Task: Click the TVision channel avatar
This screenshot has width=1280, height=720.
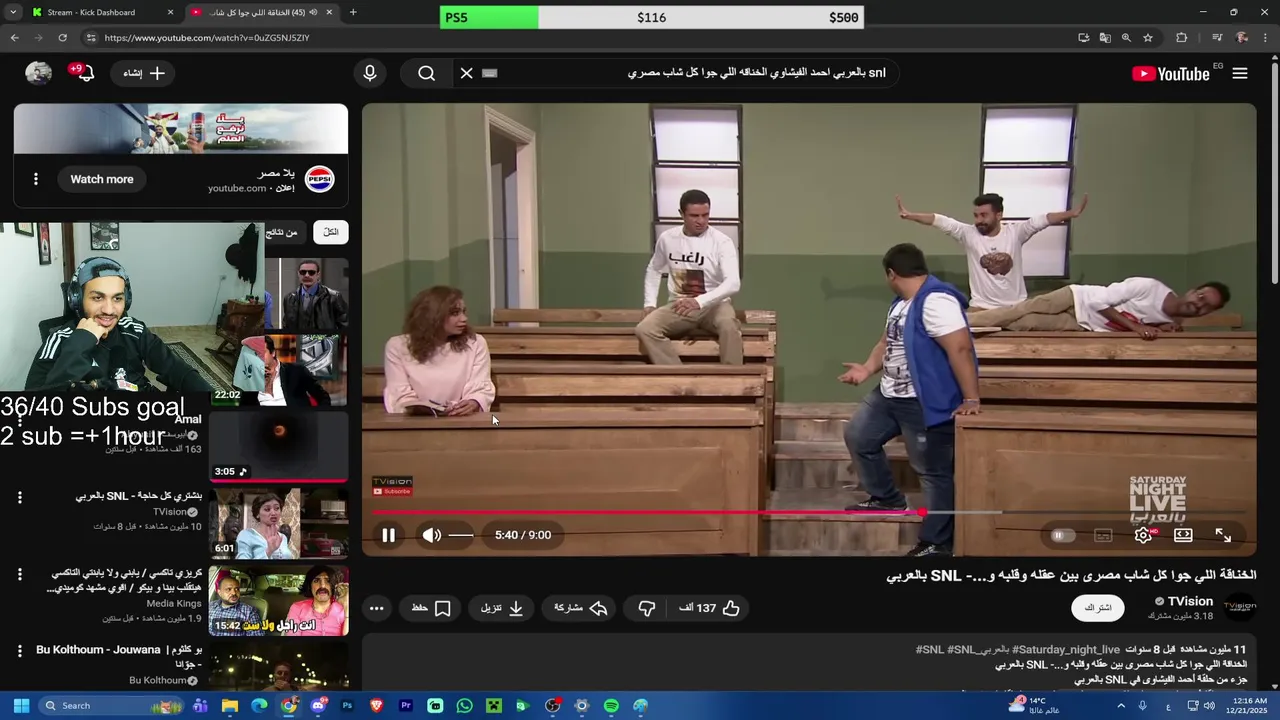Action: coord(1240,607)
